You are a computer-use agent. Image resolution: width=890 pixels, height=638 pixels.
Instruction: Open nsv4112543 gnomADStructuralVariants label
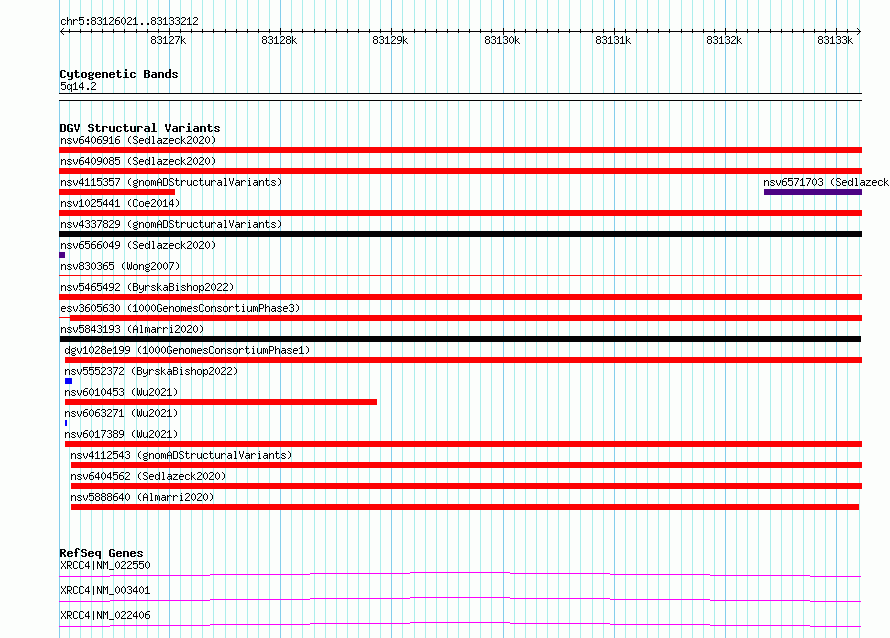[x=181, y=455]
